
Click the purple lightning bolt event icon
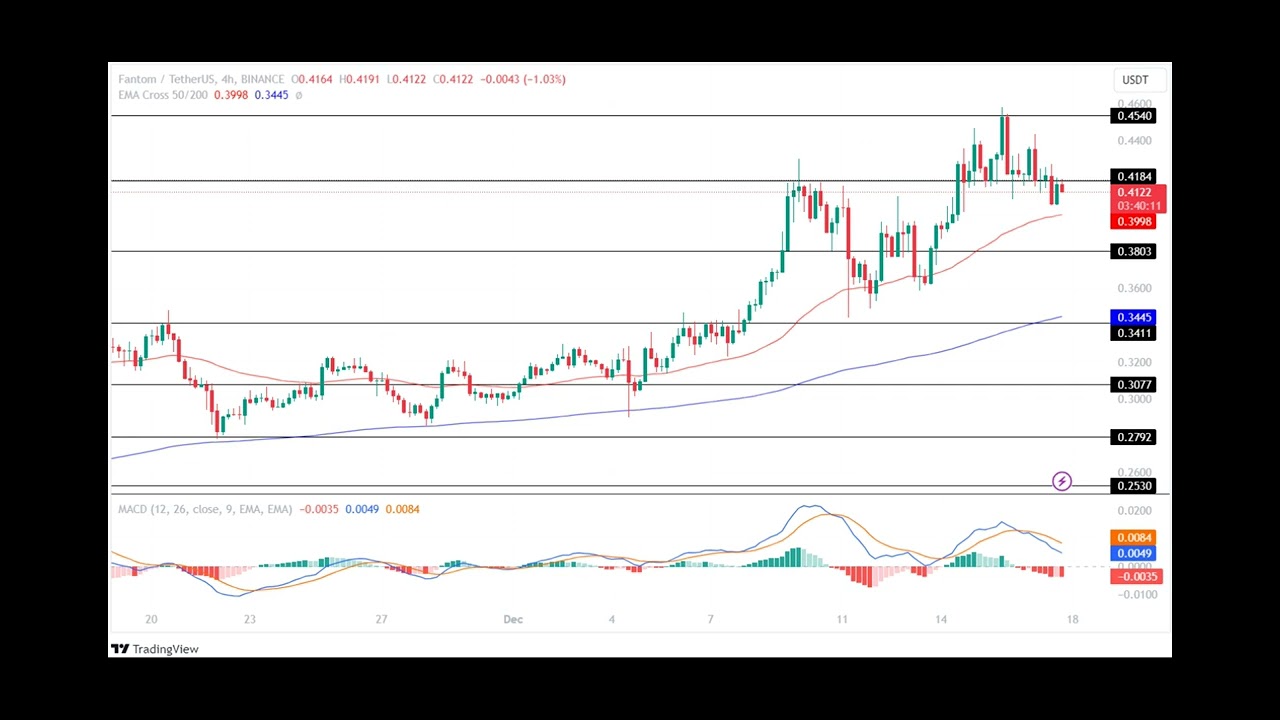(1062, 482)
